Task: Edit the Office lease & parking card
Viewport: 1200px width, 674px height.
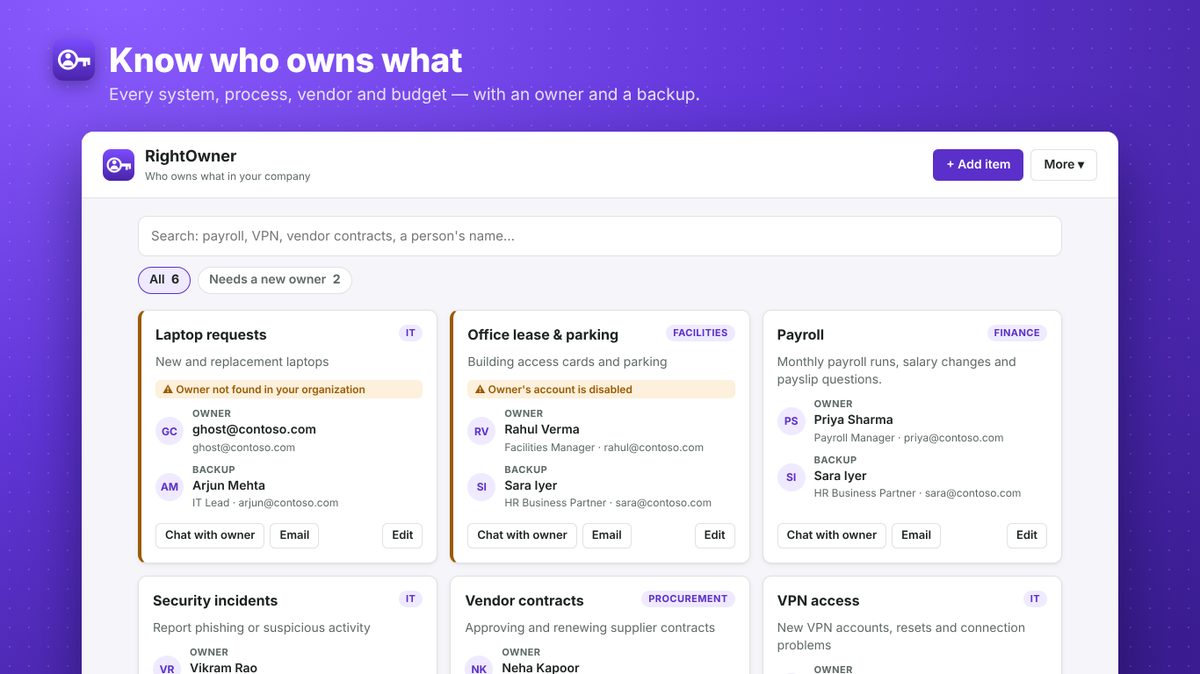Action: tap(715, 535)
